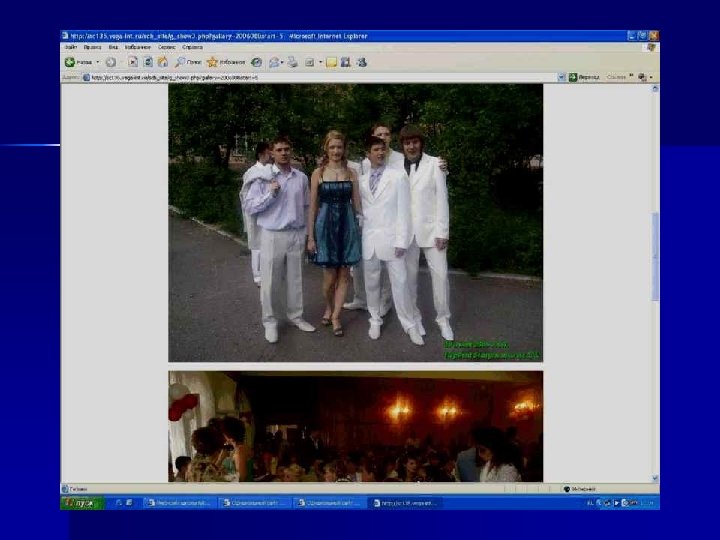This screenshot has width=720, height=540.
Task: Click the Пуск Start button
Action: (82, 503)
